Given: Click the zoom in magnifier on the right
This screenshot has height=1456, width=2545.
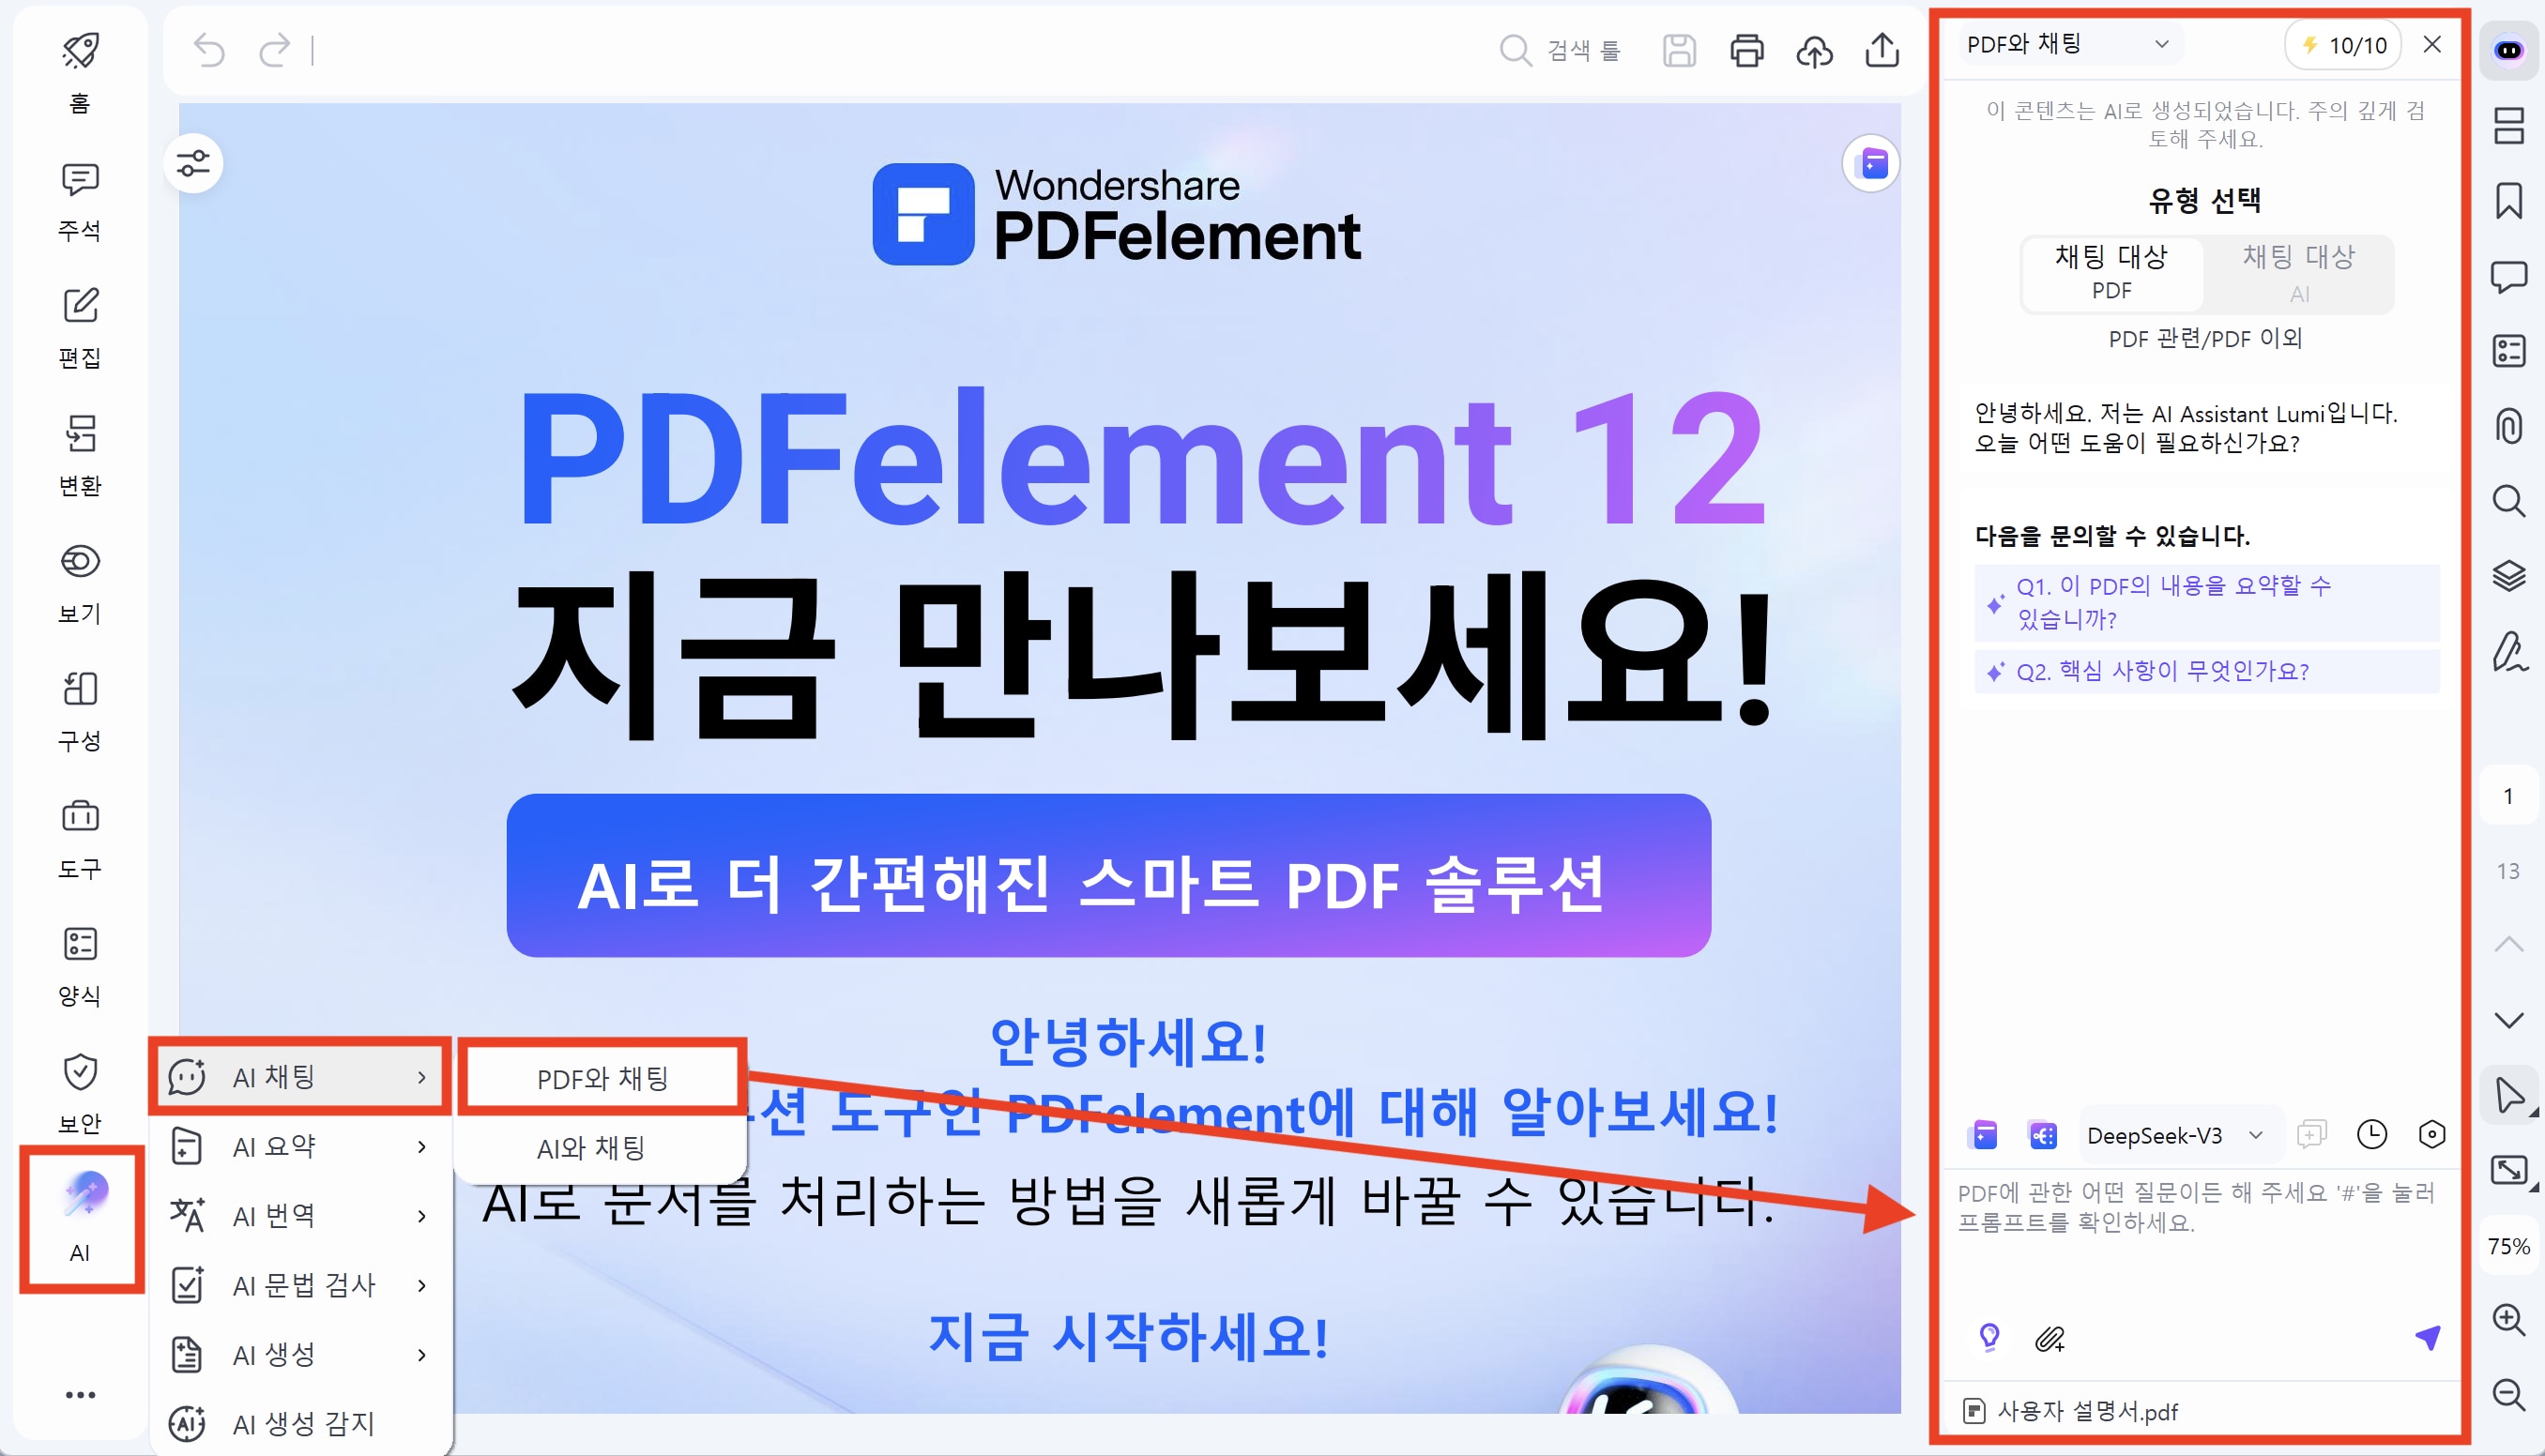Looking at the screenshot, I should pos(2509,1320).
